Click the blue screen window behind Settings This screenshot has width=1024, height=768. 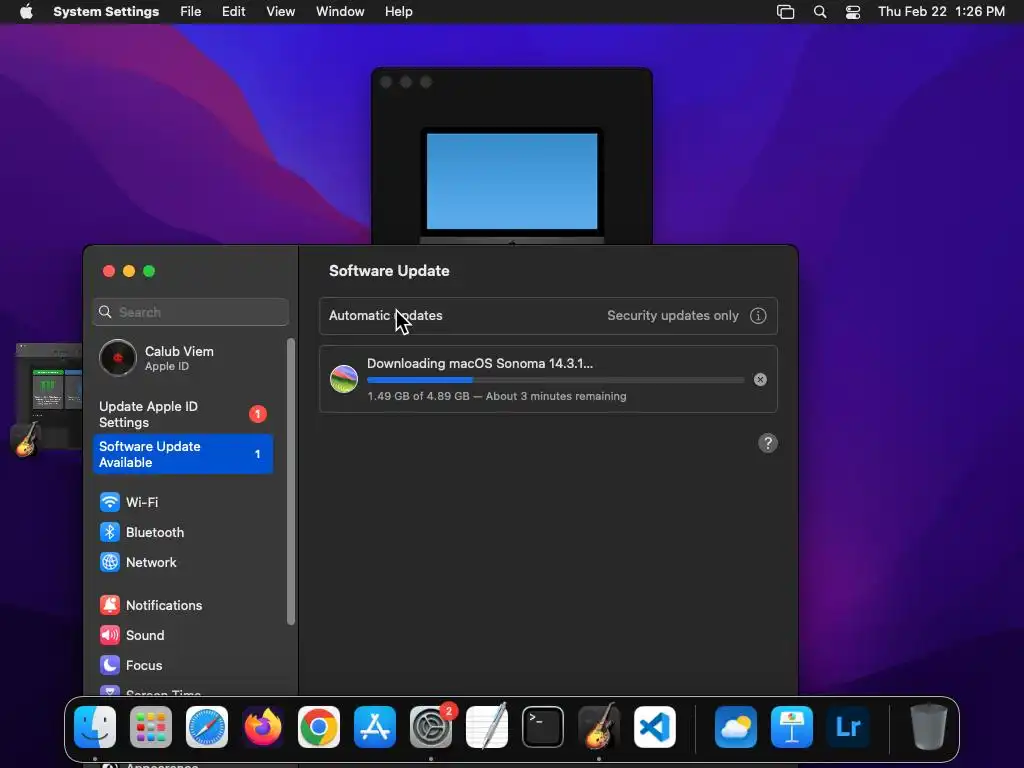(511, 157)
